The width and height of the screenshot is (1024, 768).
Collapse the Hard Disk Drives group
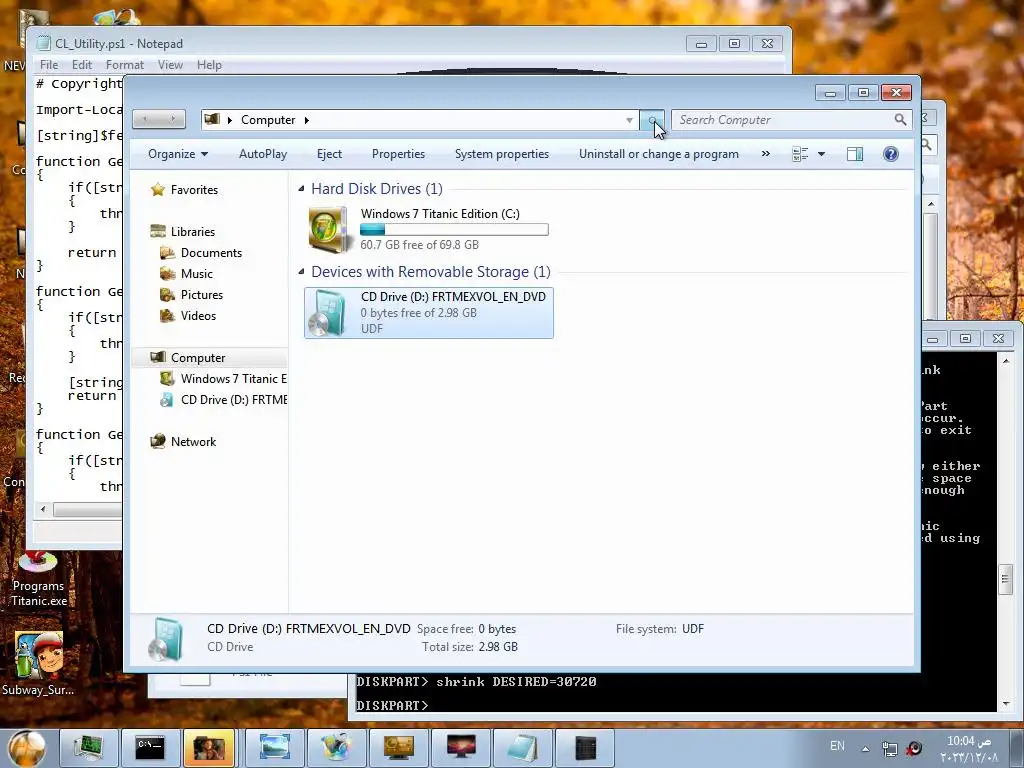301,189
